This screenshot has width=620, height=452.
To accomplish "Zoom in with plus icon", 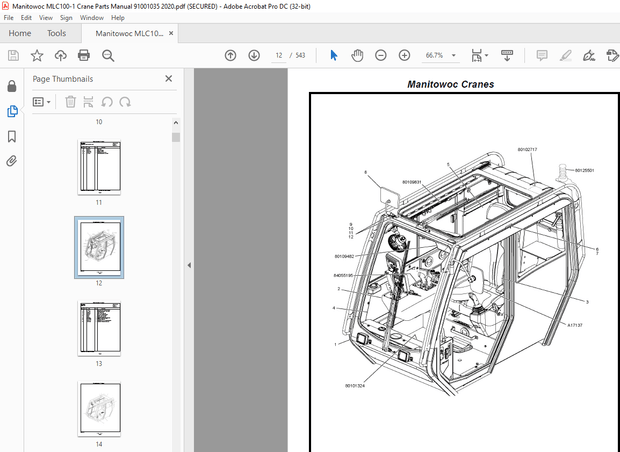I will click(x=404, y=55).
